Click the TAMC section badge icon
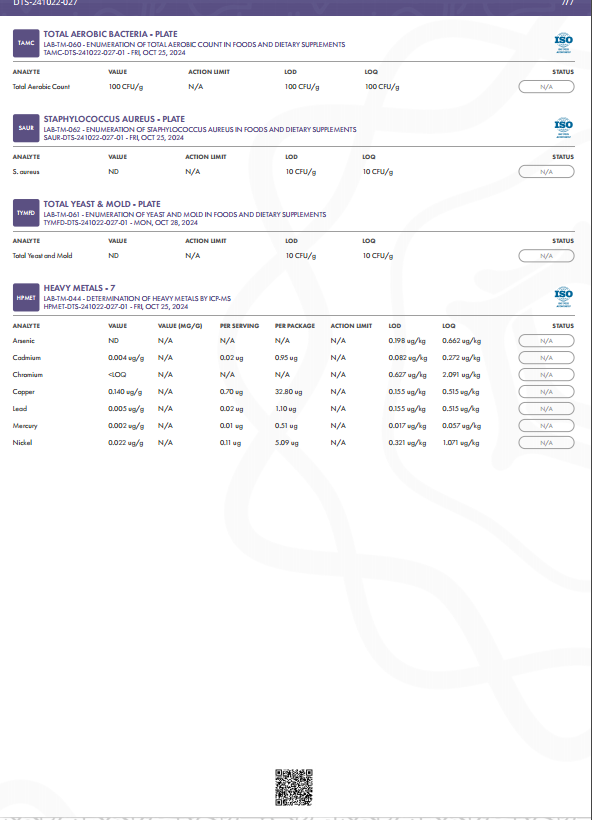The height and width of the screenshot is (820, 592). pyautogui.click(x=26, y=43)
